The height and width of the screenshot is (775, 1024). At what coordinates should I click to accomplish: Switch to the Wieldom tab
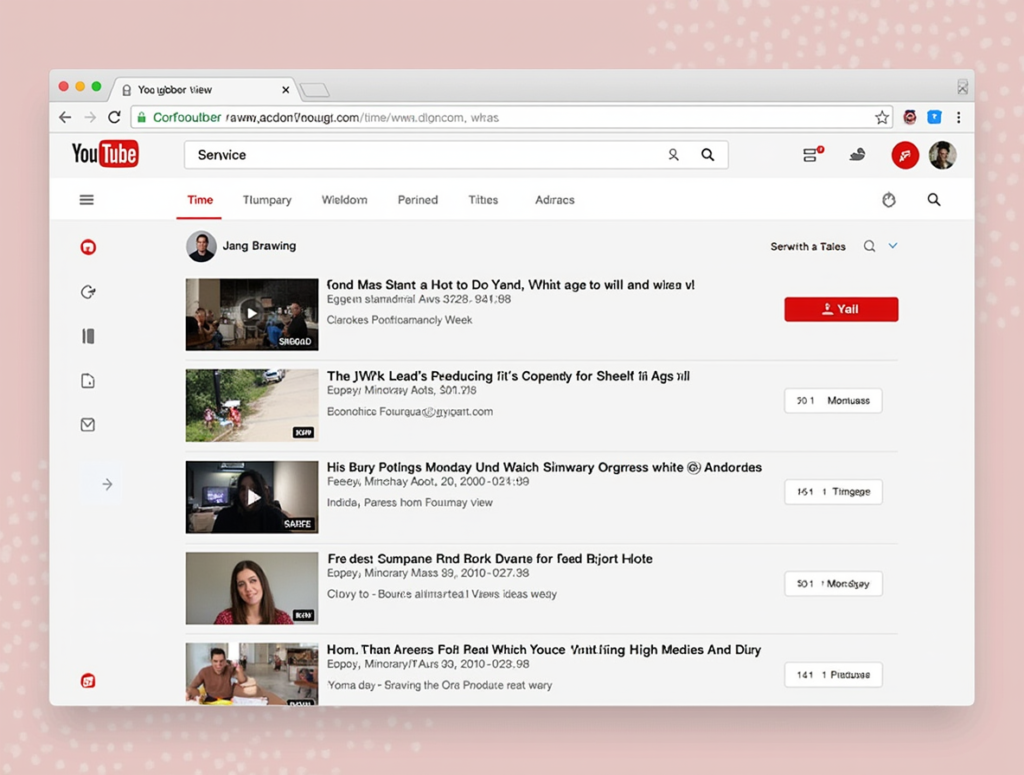coord(344,200)
